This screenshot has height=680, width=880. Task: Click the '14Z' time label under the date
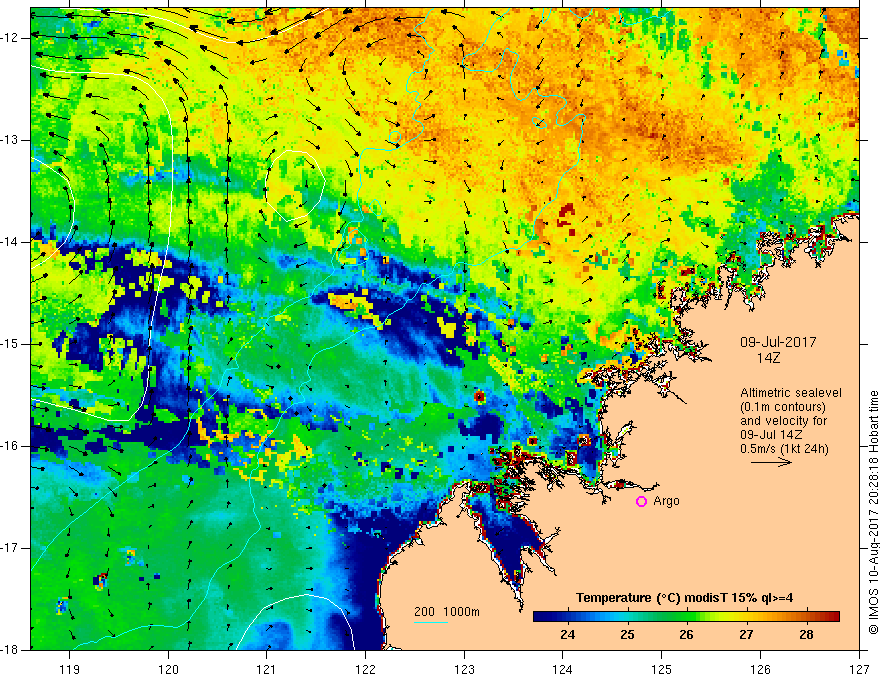point(768,358)
